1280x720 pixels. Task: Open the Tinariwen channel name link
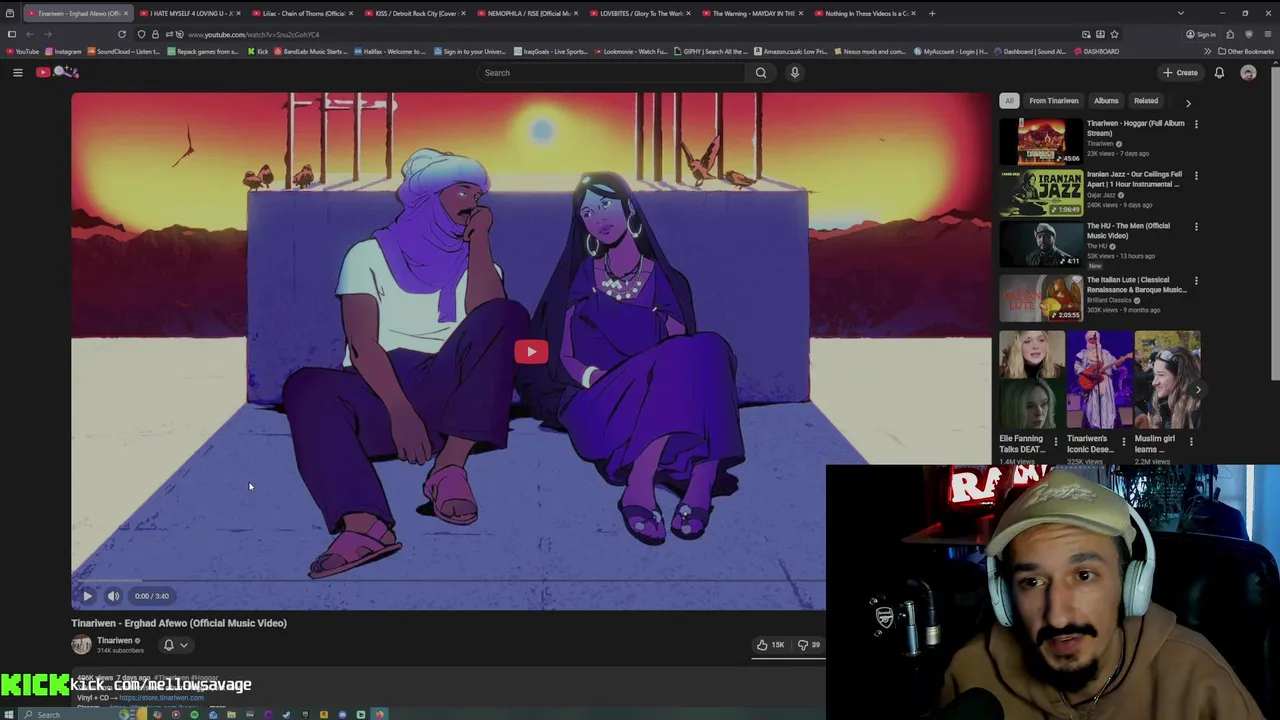[x=114, y=640]
